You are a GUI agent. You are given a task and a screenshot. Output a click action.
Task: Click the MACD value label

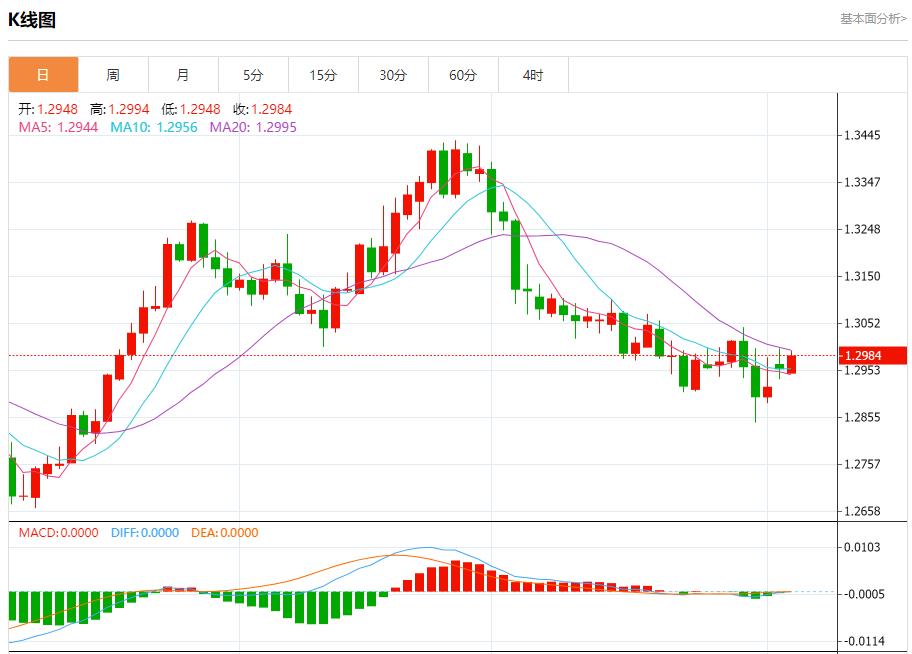58,533
